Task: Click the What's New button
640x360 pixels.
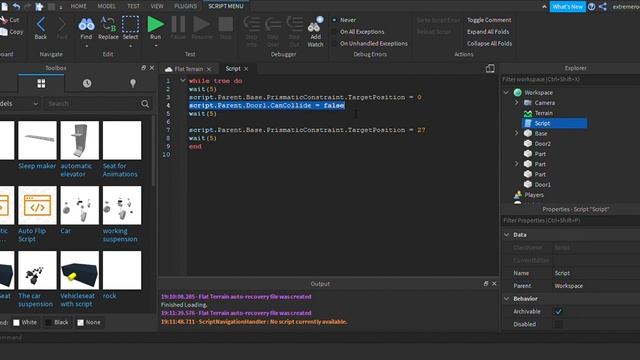Action: (x=567, y=7)
